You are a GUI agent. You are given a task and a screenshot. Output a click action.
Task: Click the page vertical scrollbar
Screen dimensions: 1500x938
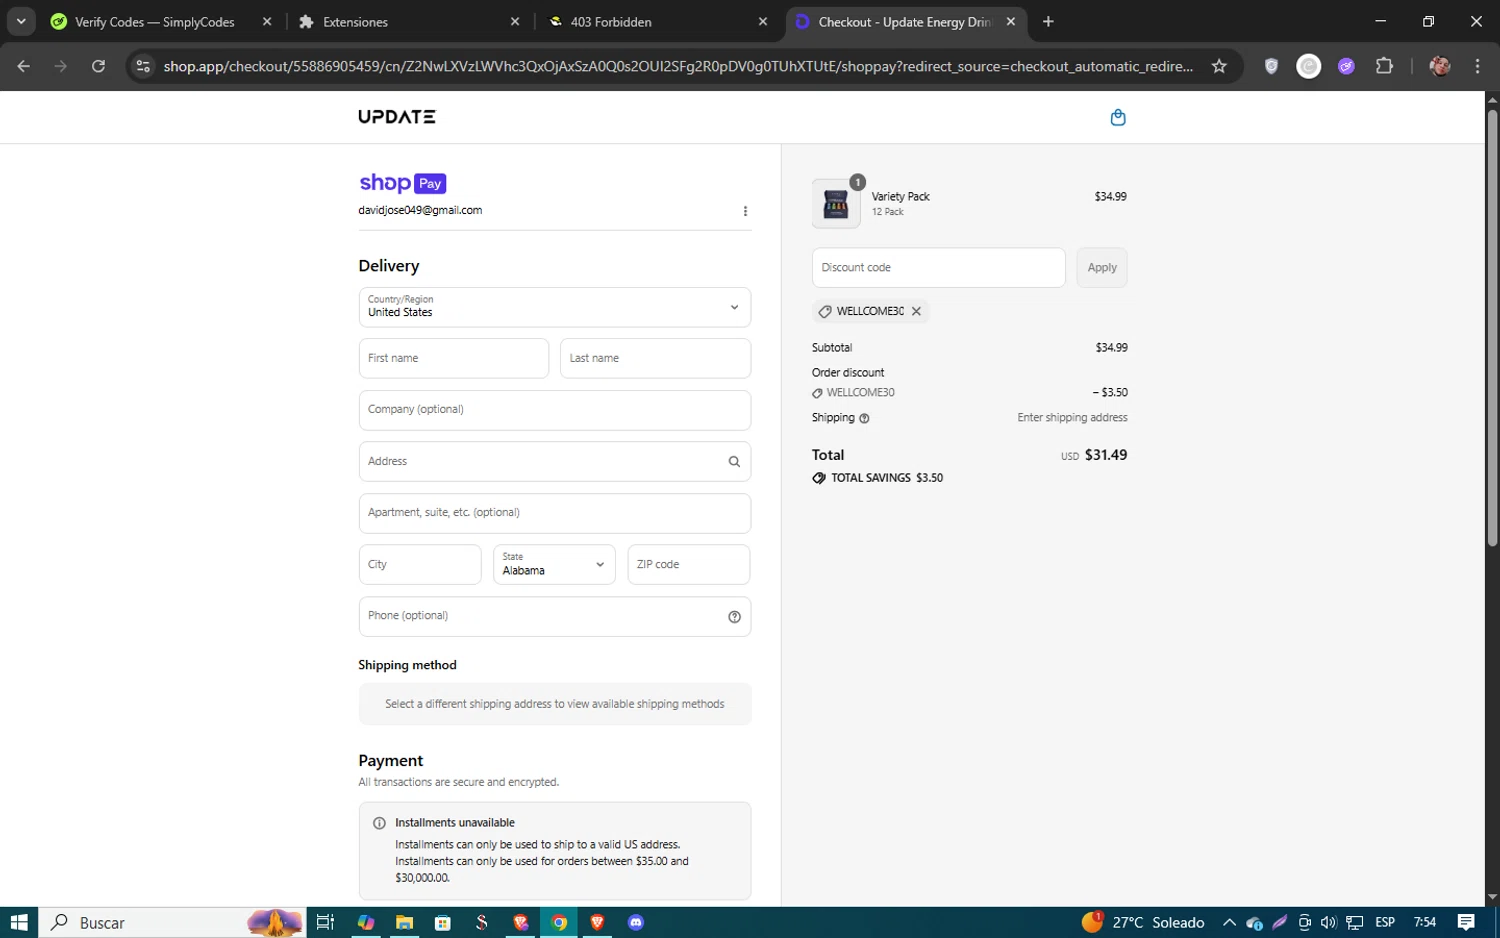coord(1492,327)
